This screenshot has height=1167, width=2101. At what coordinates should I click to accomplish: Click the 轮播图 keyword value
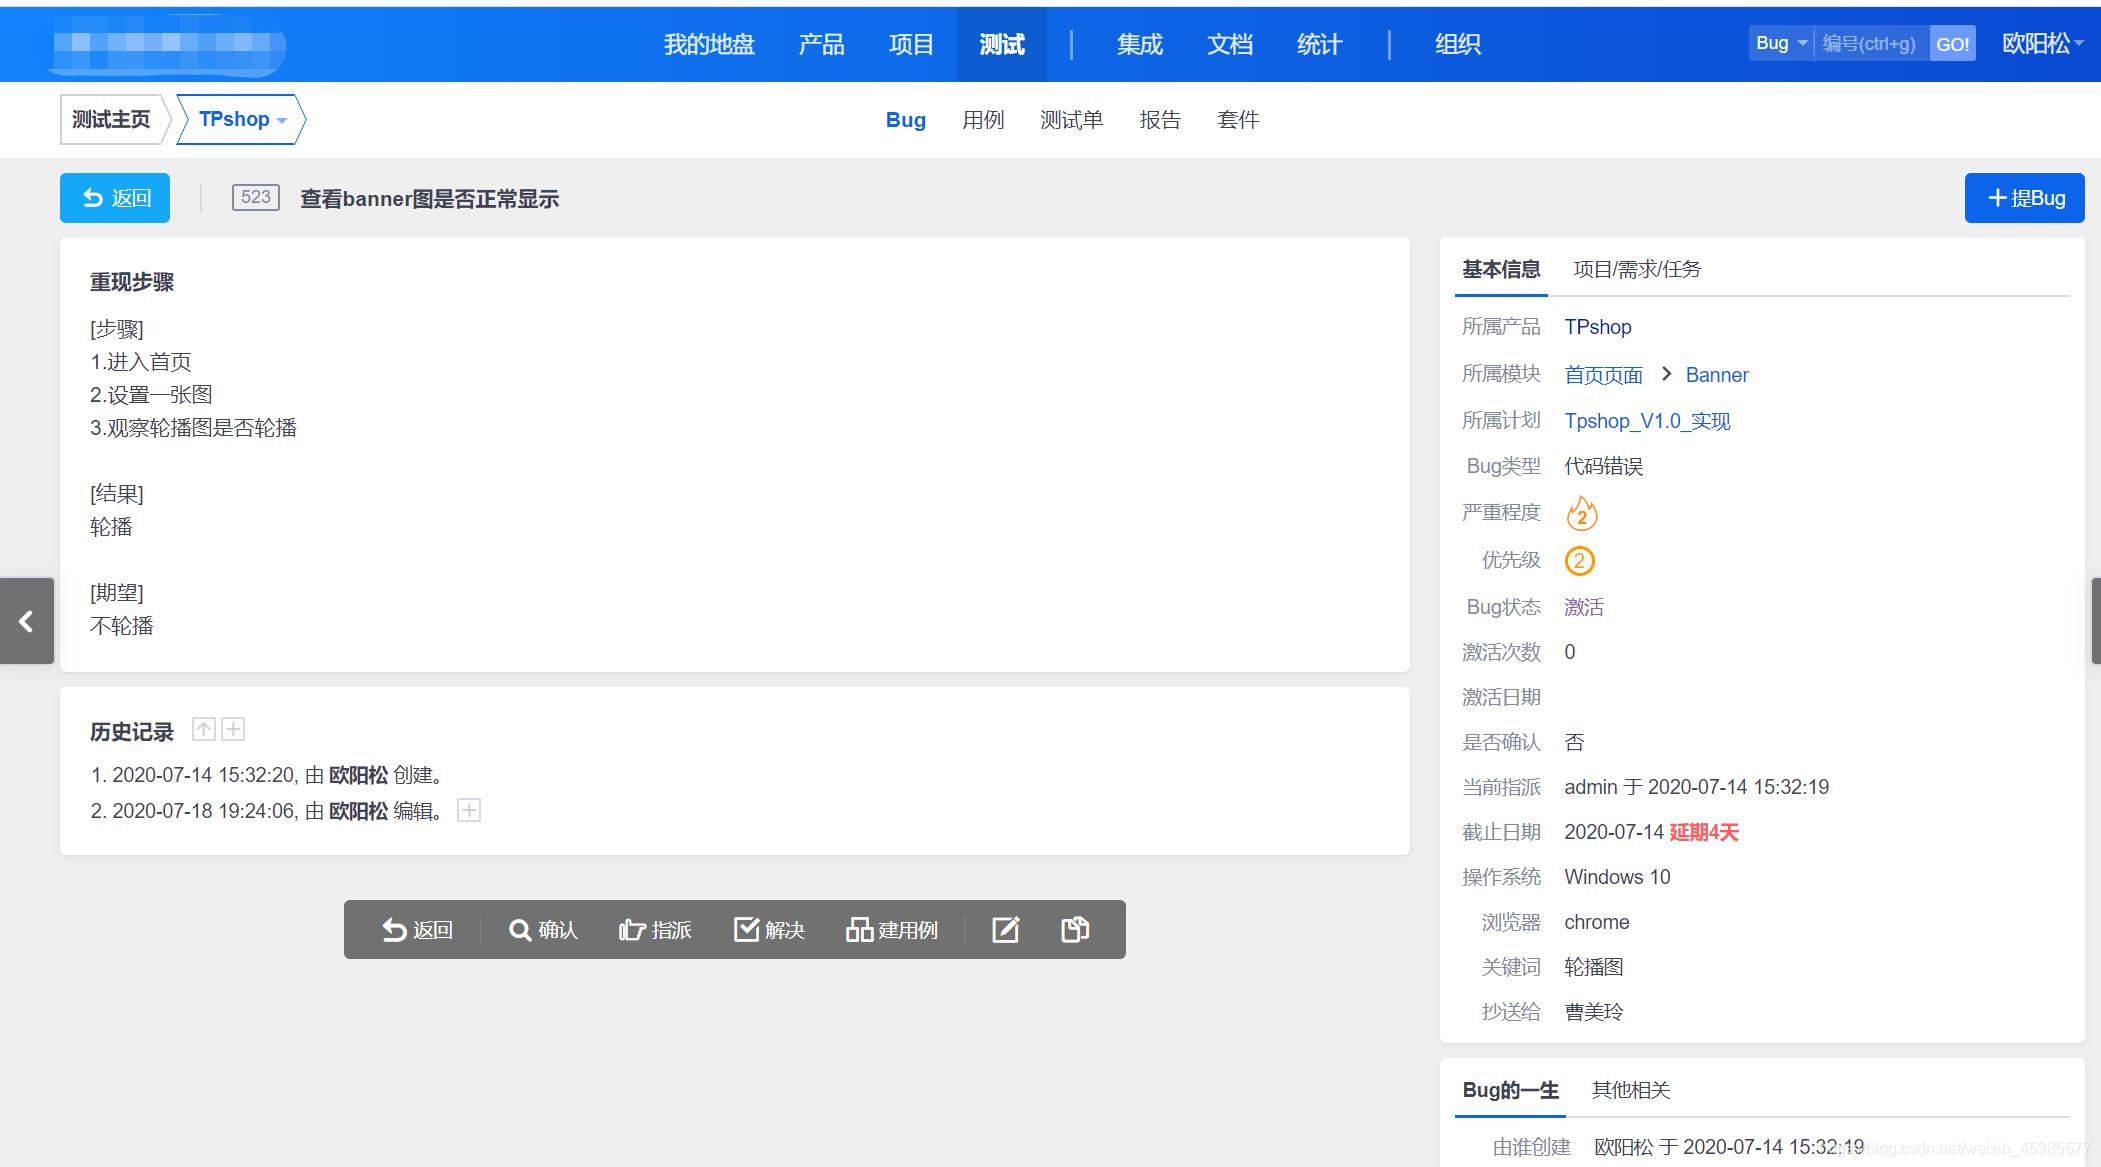(x=1594, y=967)
